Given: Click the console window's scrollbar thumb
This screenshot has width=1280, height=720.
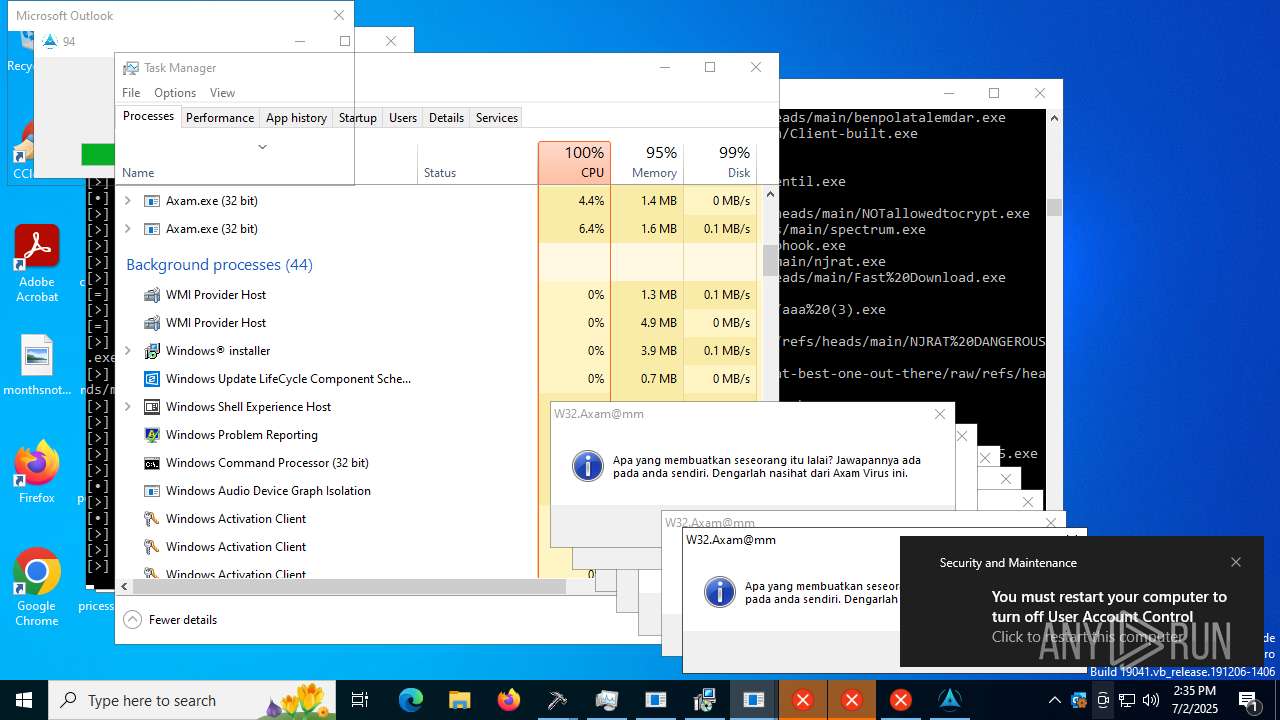Looking at the screenshot, I should coord(1054,207).
